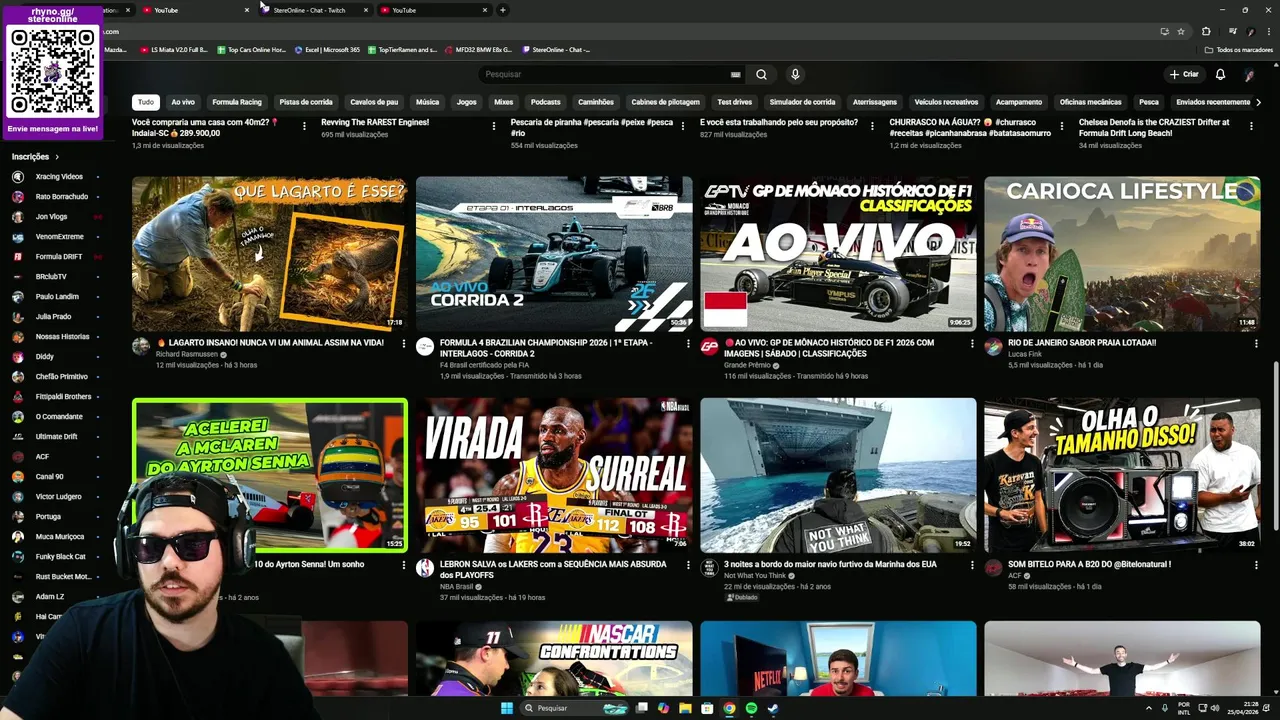Expand the Inscrições section arrow
Image resolution: width=1280 pixels, height=720 pixels.
(57, 157)
